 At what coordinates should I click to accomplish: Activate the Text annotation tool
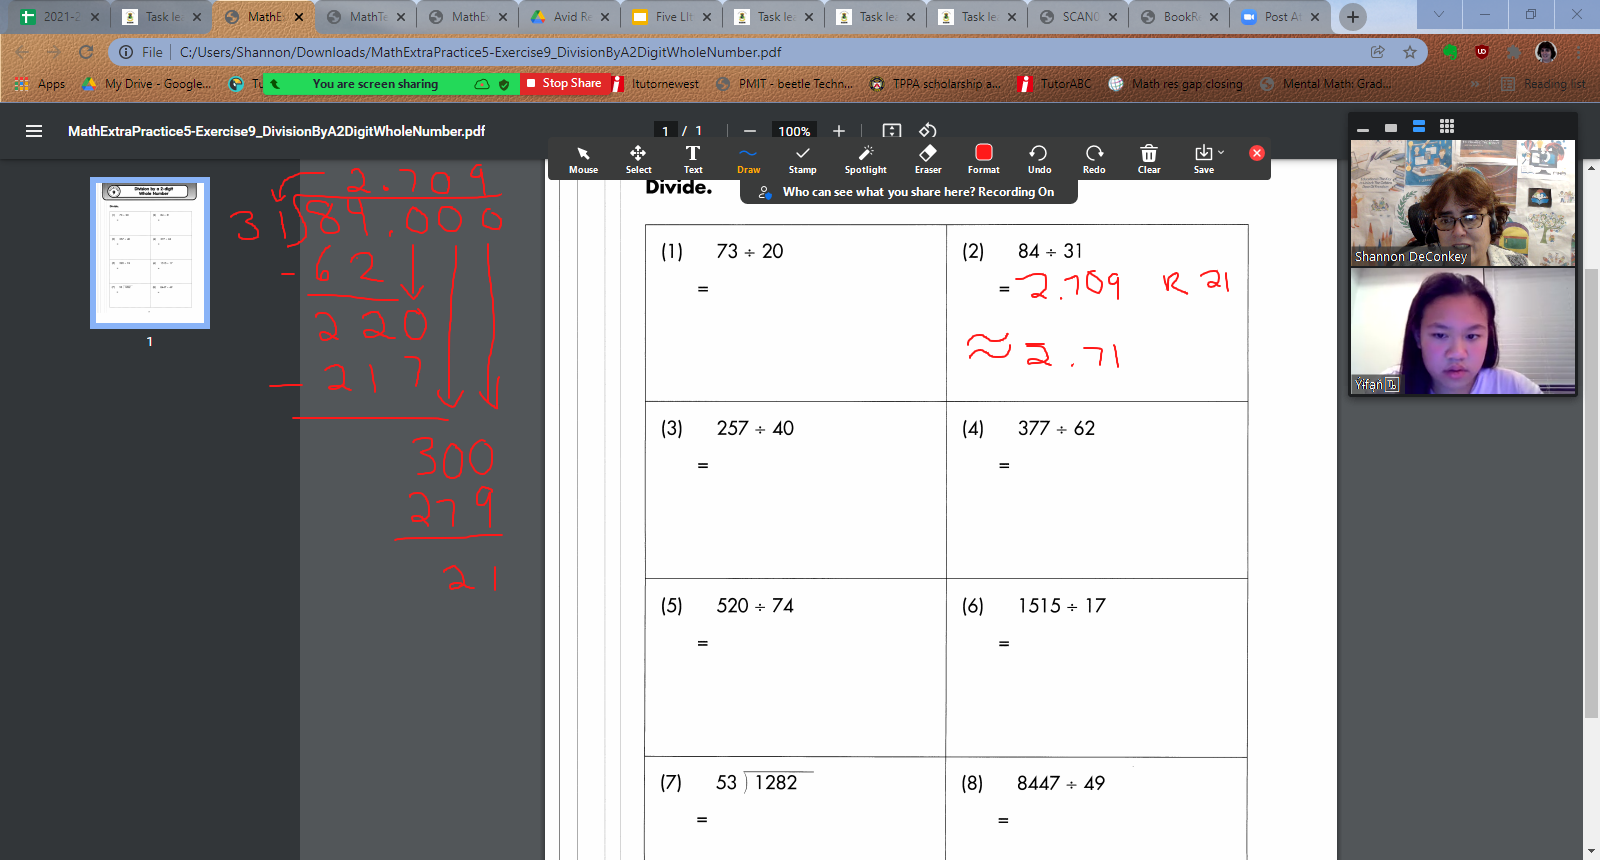point(693,159)
